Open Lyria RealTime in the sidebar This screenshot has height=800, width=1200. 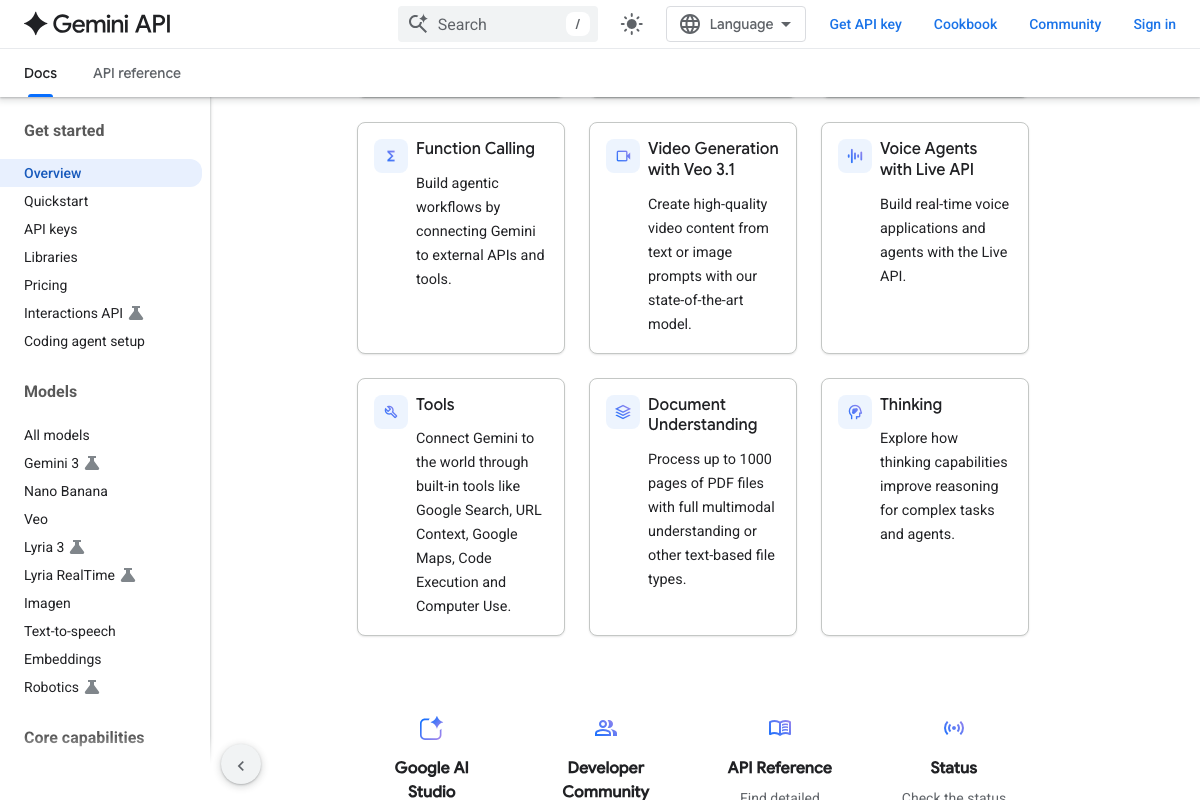[69, 575]
